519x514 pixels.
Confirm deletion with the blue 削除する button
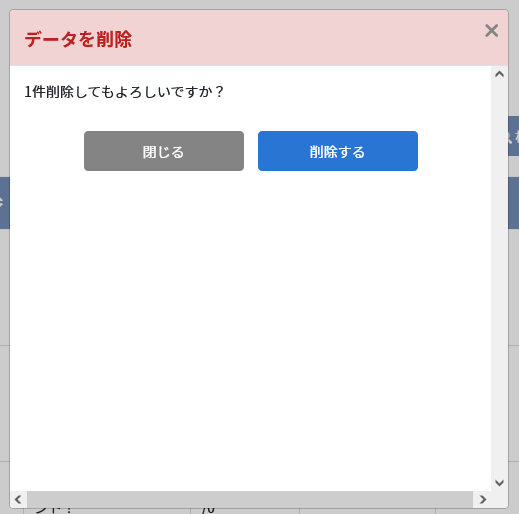pyautogui.click(x=338, y=151)
